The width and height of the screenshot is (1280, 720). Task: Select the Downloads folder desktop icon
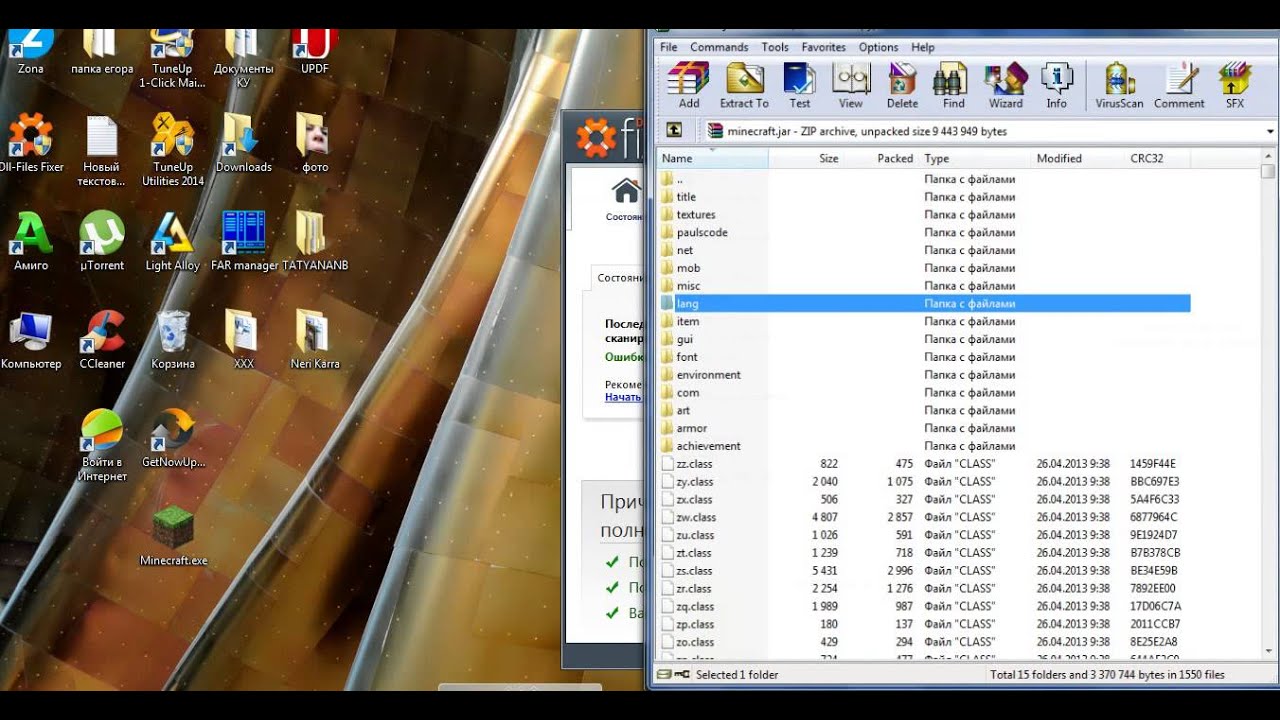244,143
